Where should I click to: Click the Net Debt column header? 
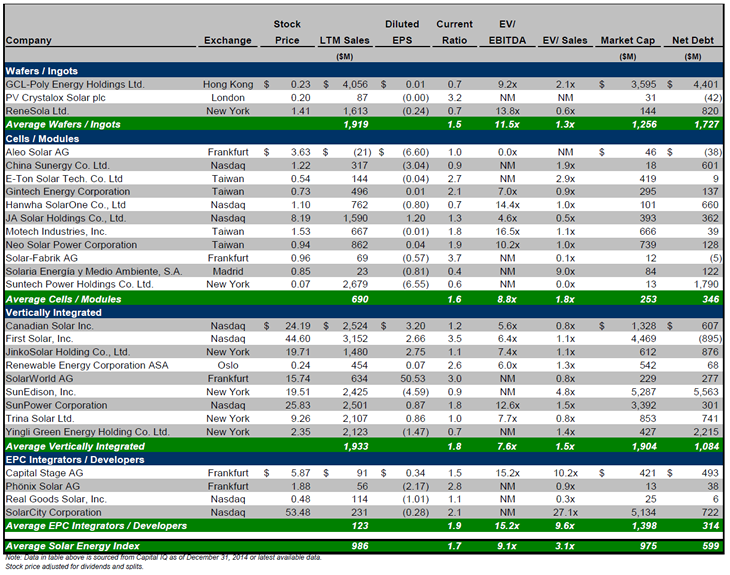point(693,41)
